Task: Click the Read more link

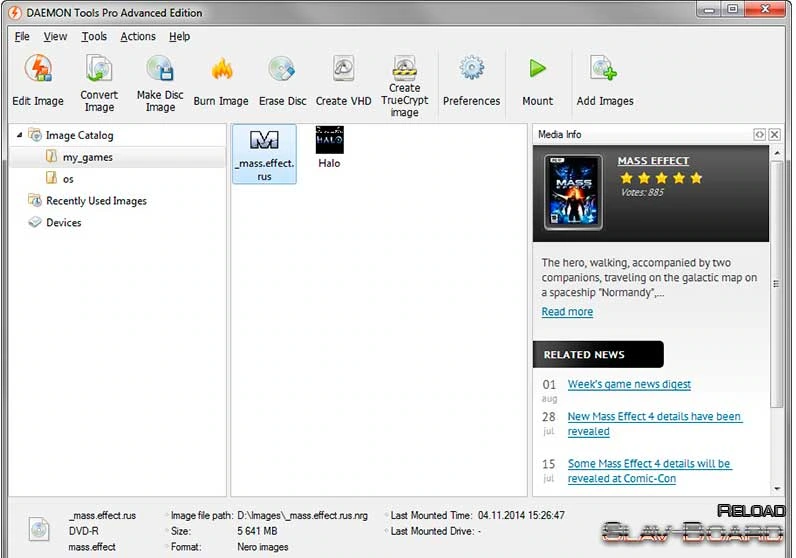Action: pos(567,312)
